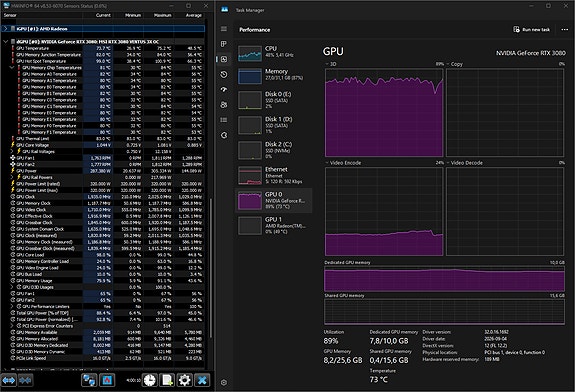Screen dimensions: 575x392
Task: Click Run new task in Task Manager
Action: 531,29
